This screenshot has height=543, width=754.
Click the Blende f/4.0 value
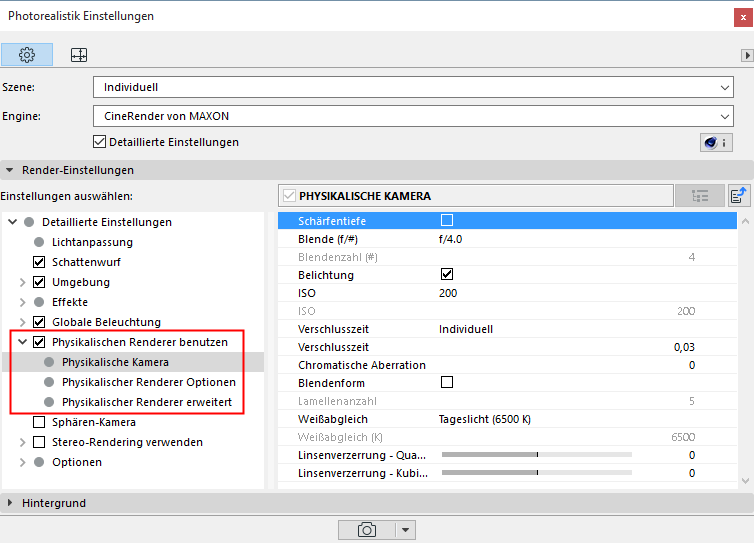451,239
